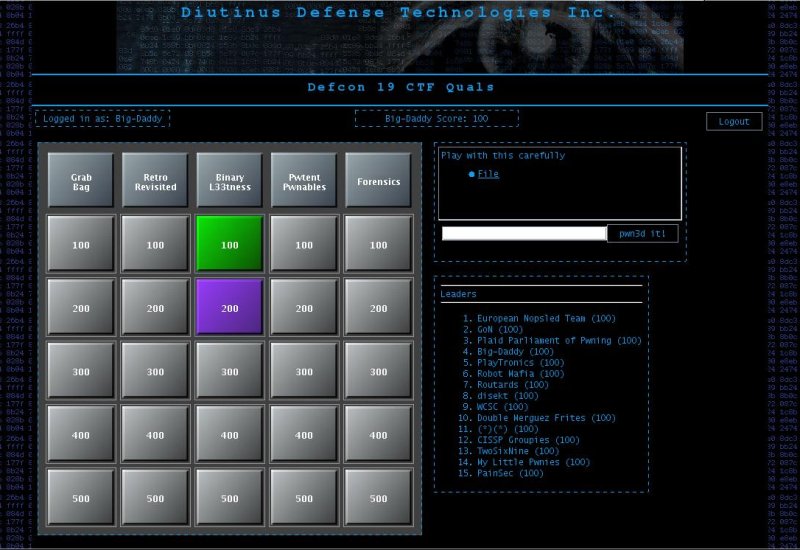Open Binary L33tness 400 challenge
Screen dimensions: 800x550
[230, 434]
